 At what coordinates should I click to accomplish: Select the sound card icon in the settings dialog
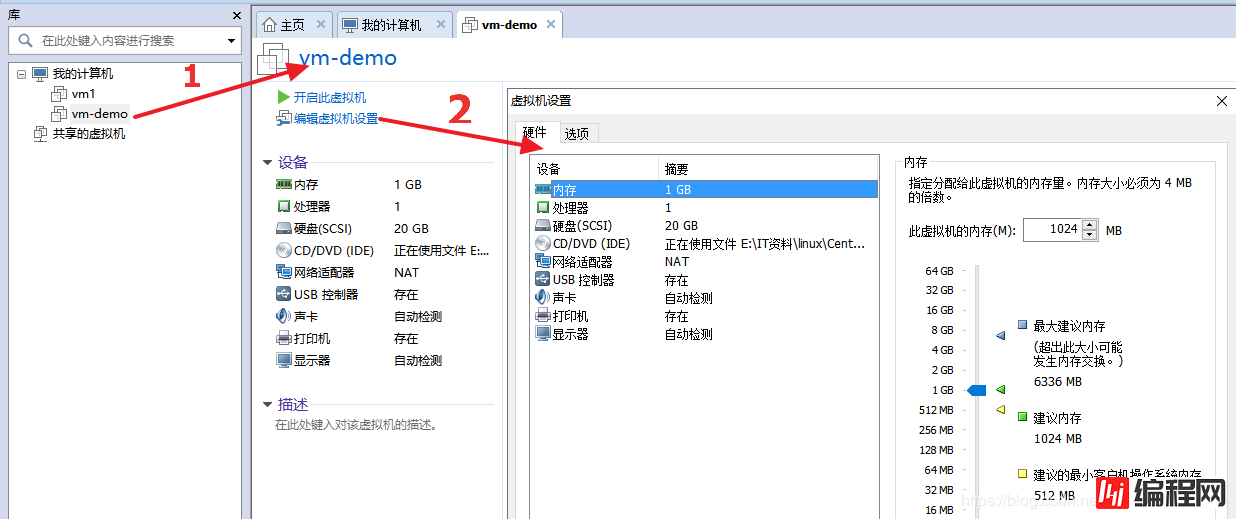tap(543, 298)
